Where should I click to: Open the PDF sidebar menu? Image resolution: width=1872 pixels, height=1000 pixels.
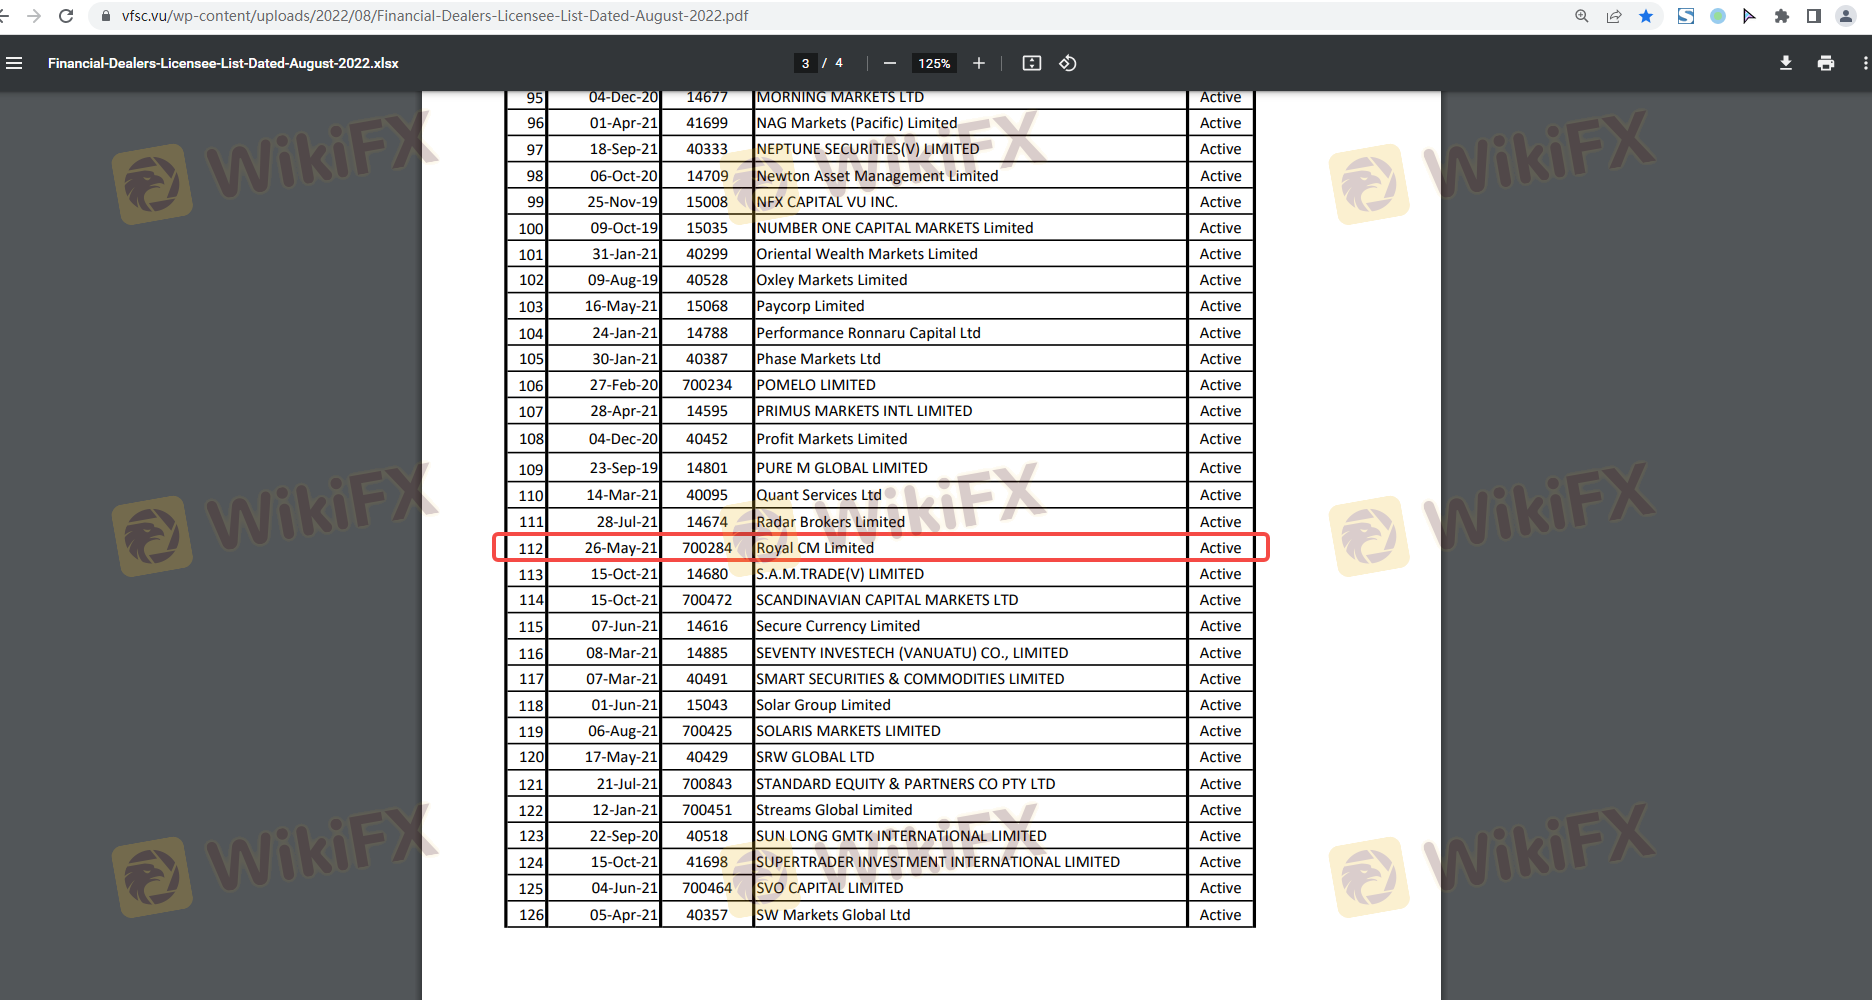point(14,63)
